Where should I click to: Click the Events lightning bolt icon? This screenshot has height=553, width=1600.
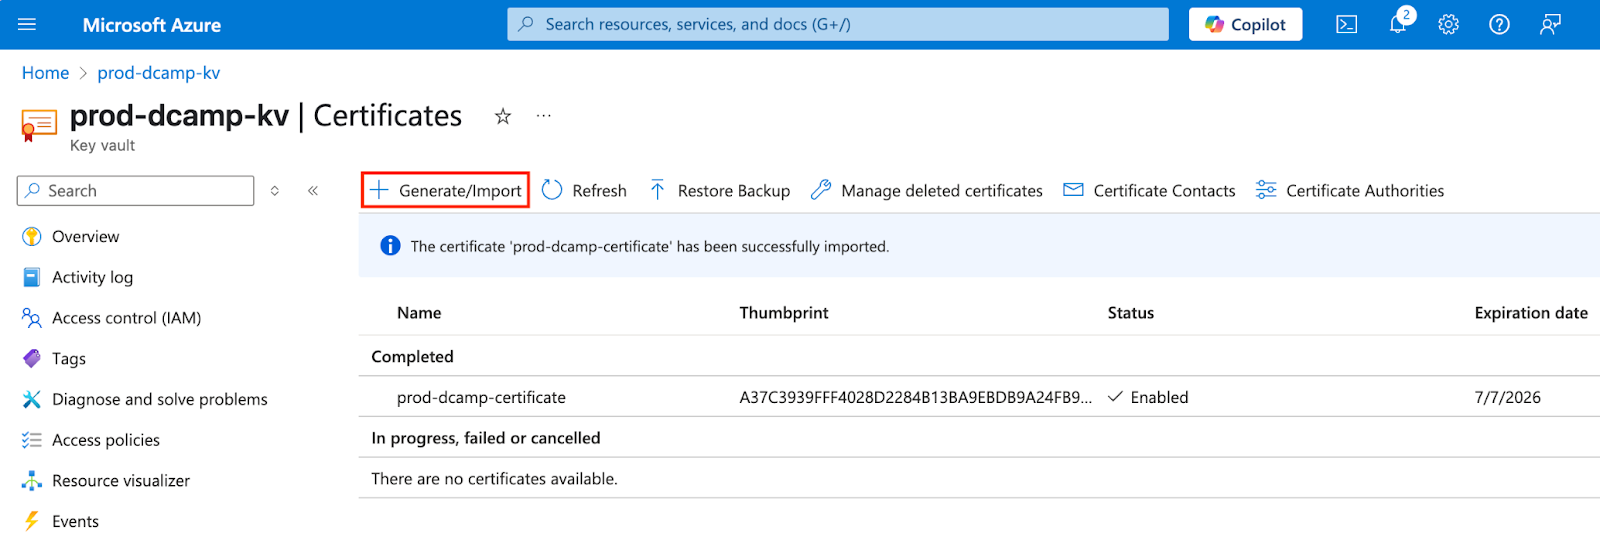(x=32, y=521)
